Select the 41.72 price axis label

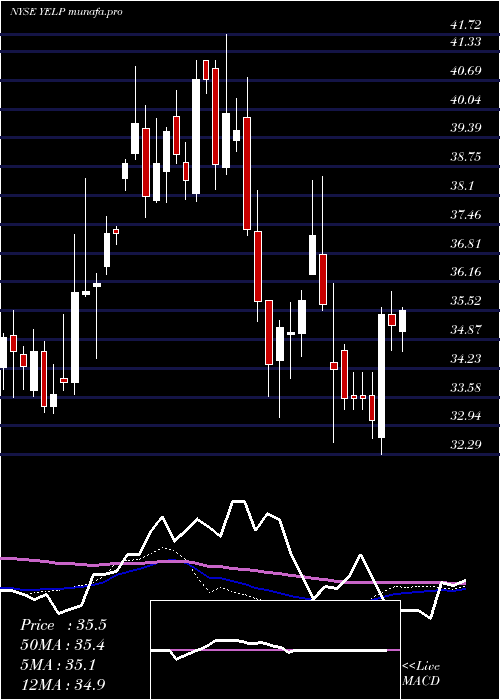[x=466, y=25]
